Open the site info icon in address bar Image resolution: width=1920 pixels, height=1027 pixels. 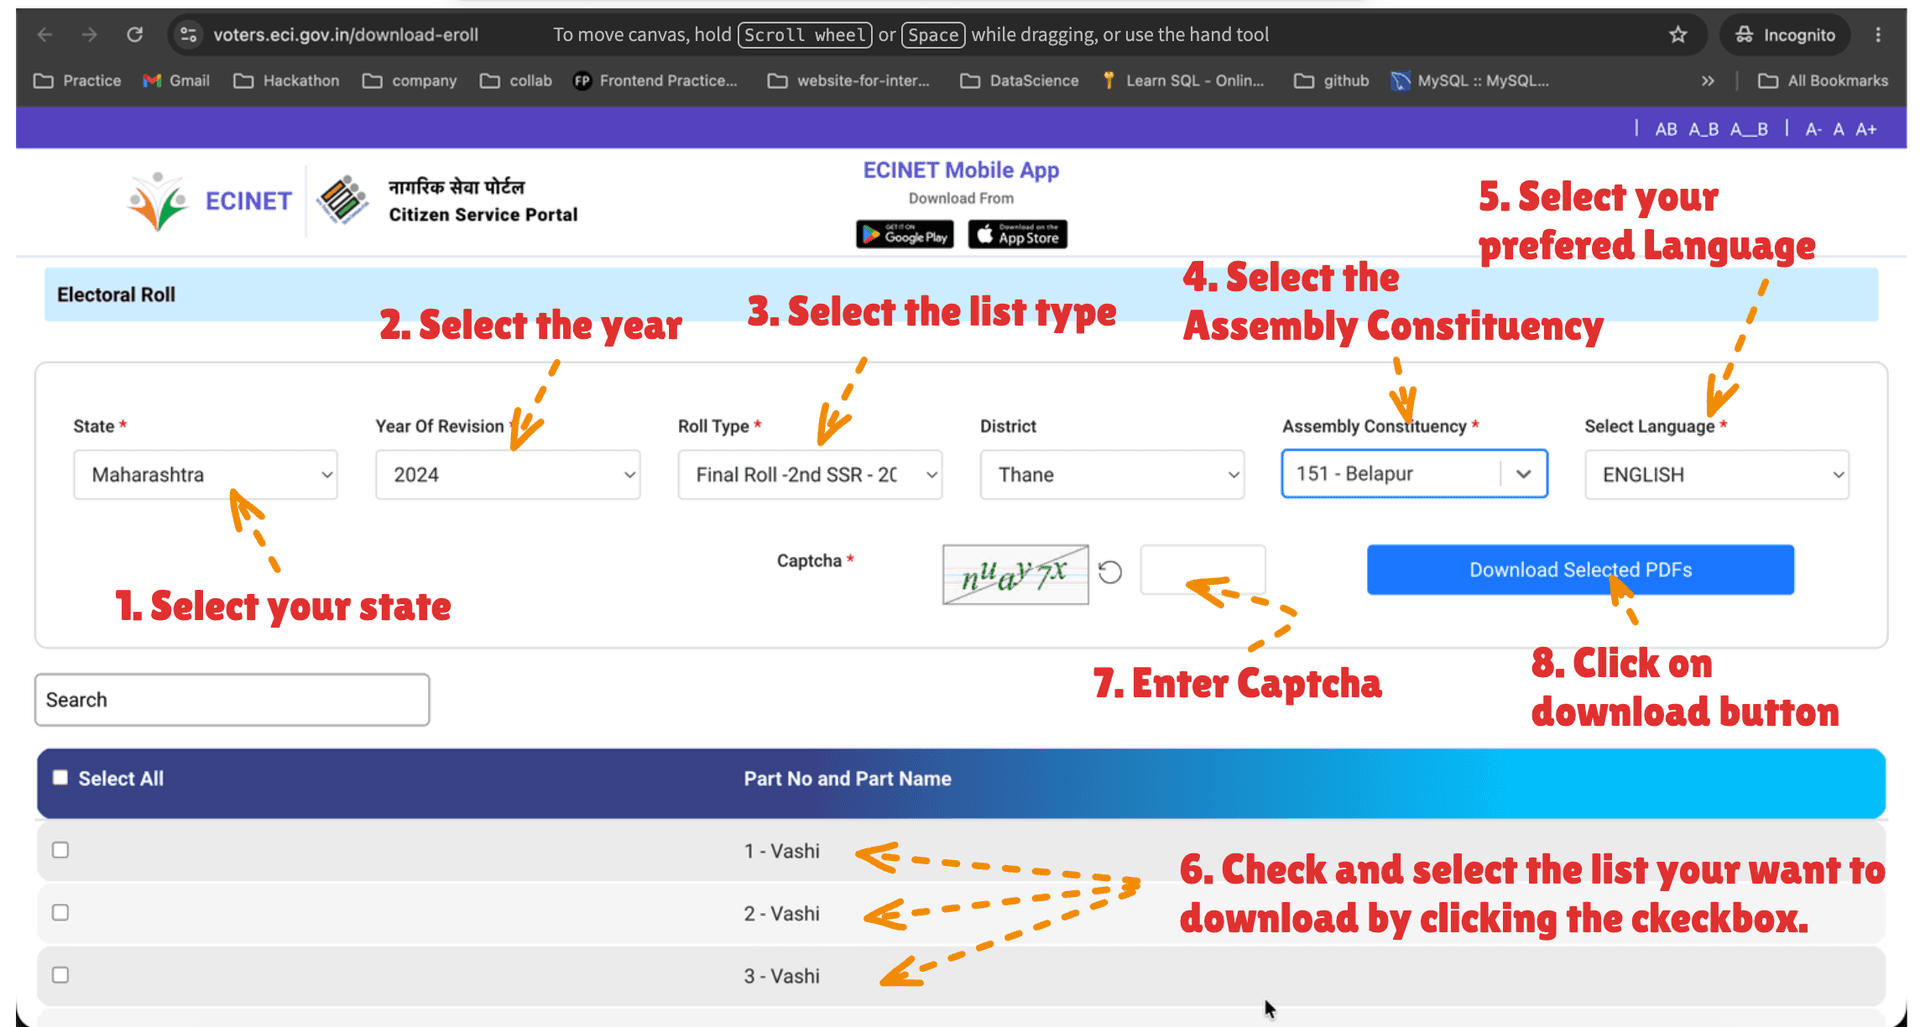click(x=188, y=35)
